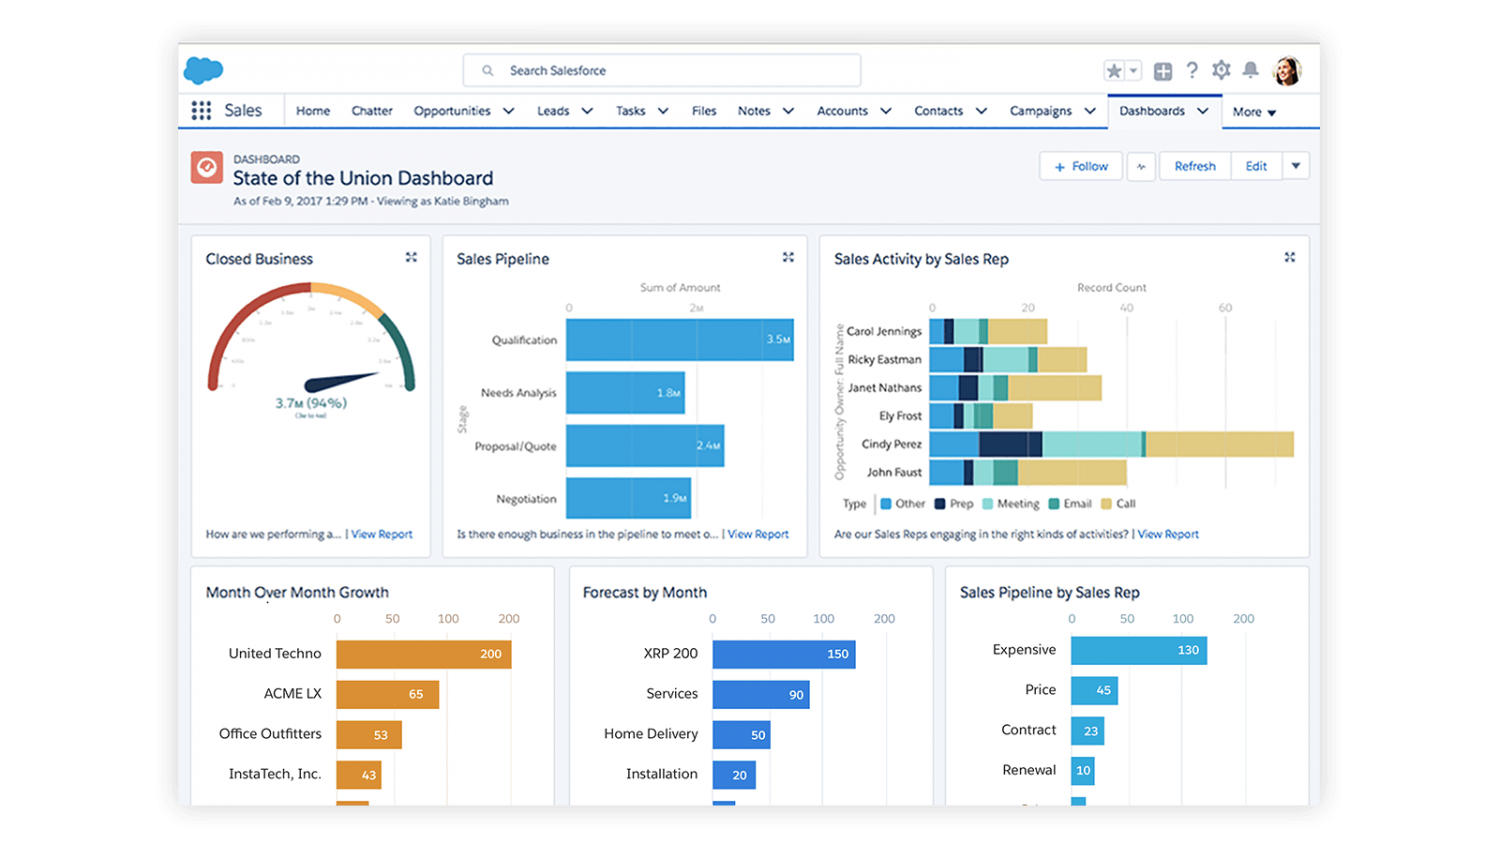This screenshot has height=844, width=1500.
Task: Open Salesforce Help via question mark icon
Action: tap(1192, 70)
